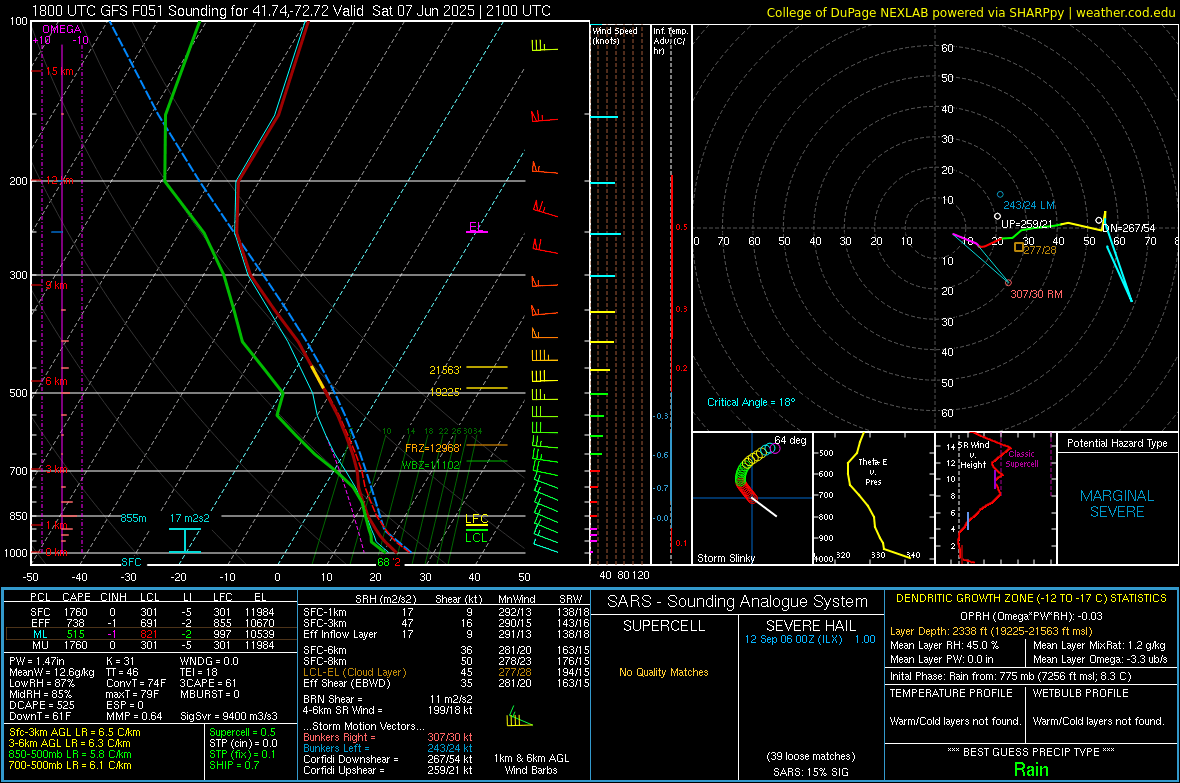Image resolution: width=1180 pixels, height=783 pixels.
Task: Click the 'DN=267/54' Corfidi label
Action: coord(1129,228)
